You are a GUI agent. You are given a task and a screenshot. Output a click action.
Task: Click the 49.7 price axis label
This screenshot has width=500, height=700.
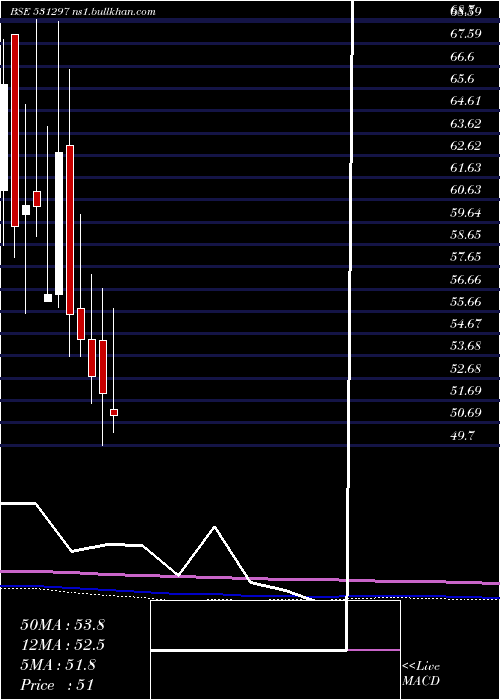click(x=462, y=435)
